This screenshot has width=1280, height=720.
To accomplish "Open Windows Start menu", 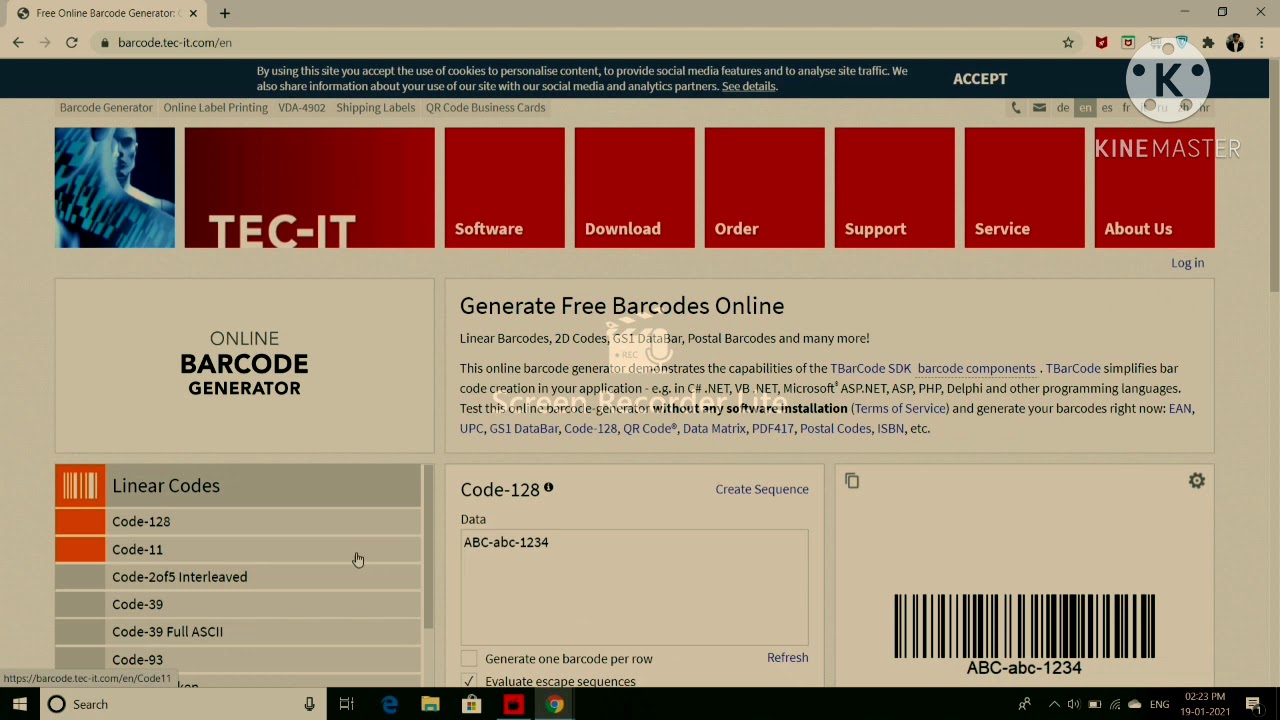I will coord(20,704).
